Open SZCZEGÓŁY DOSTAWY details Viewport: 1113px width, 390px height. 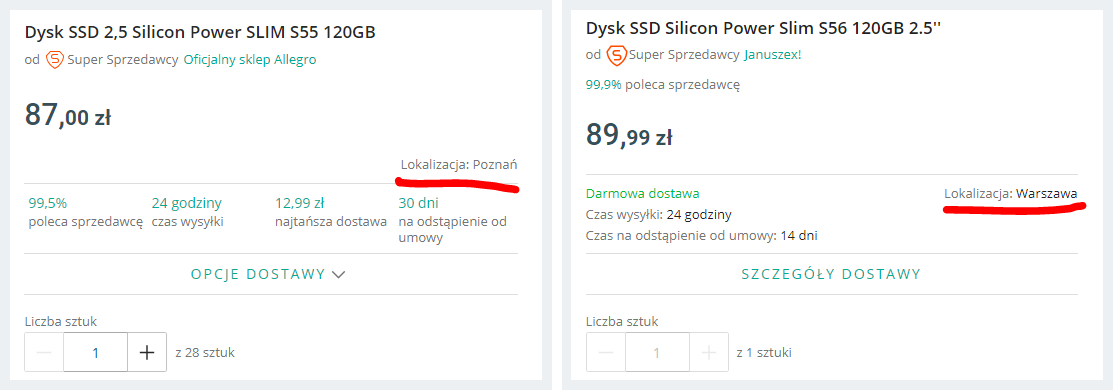coord(831,274)
